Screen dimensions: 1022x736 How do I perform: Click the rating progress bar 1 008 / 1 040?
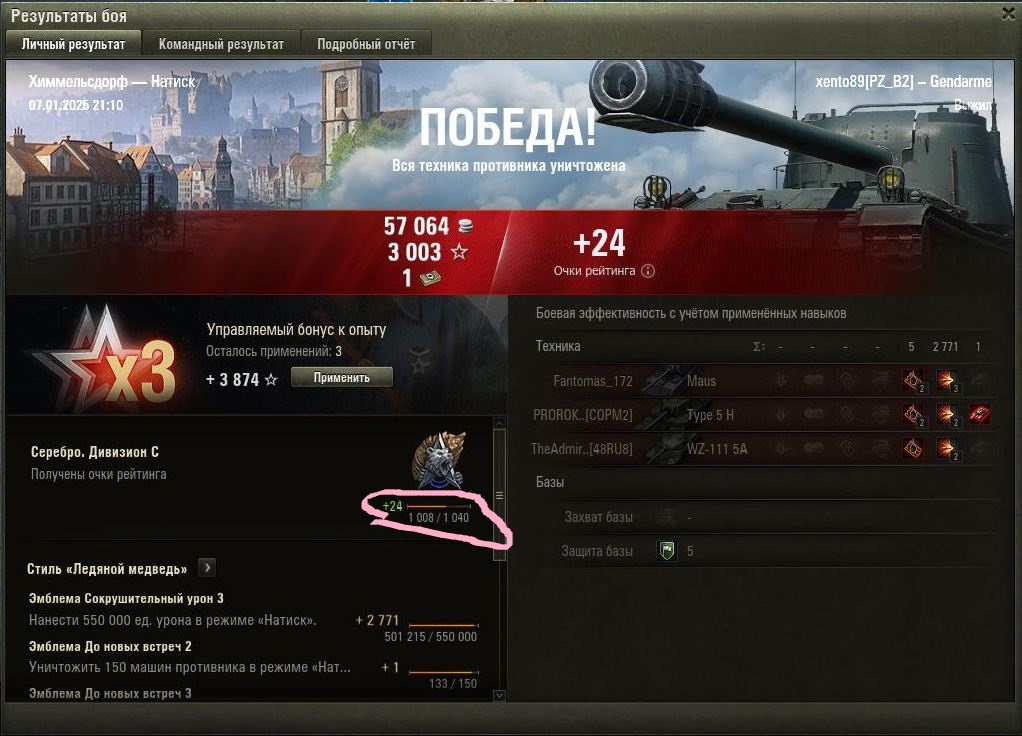coord(439,506)
